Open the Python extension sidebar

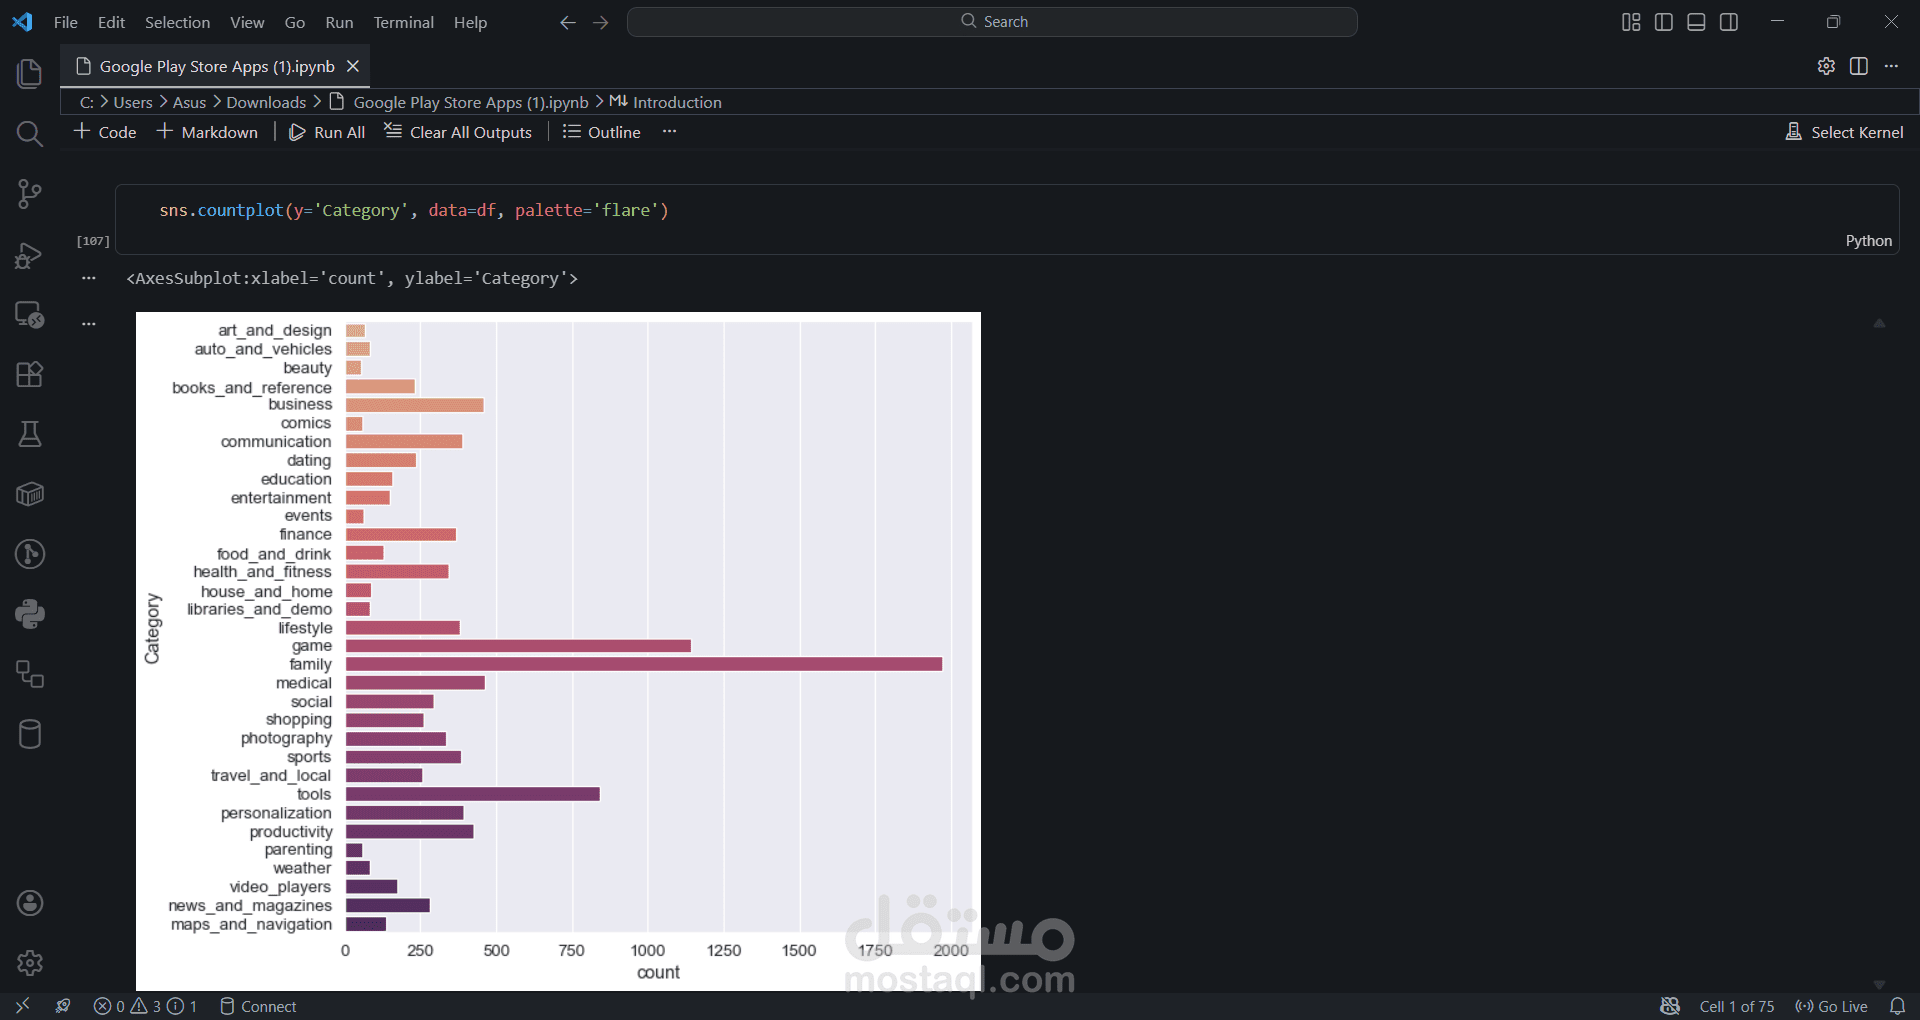coord(29,613)
